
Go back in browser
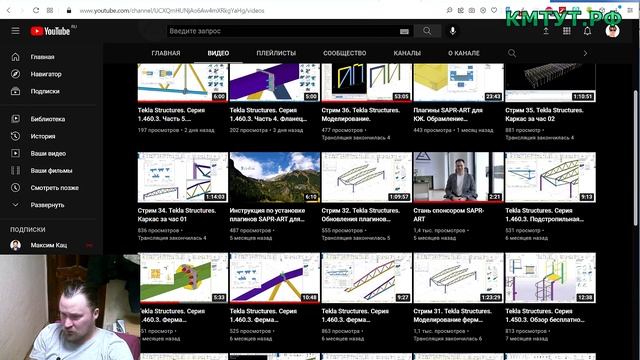pyautogui.click(x=9, y=10)
